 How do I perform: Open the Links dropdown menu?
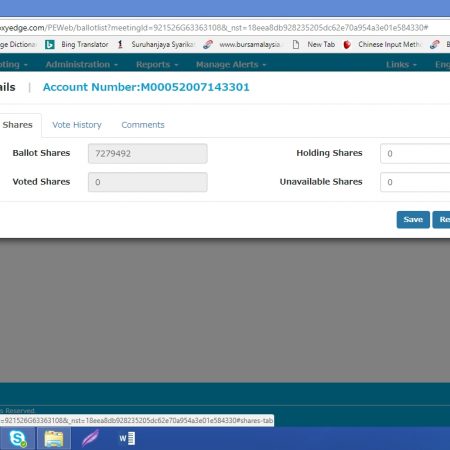[x=401, y=64]
